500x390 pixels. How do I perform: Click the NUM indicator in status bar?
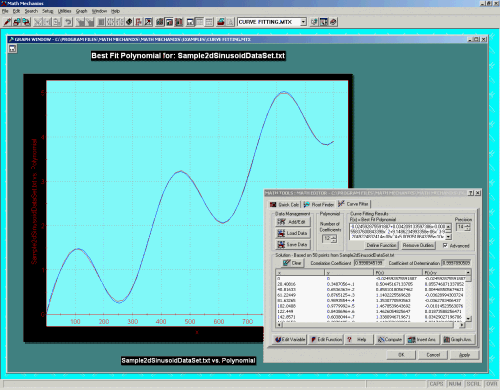pos(455,384)
